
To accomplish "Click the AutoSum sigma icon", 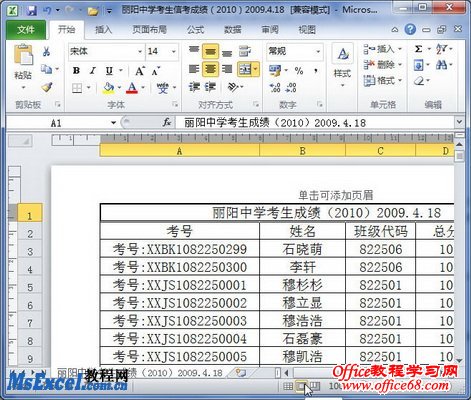I will (x=418, y=49).
